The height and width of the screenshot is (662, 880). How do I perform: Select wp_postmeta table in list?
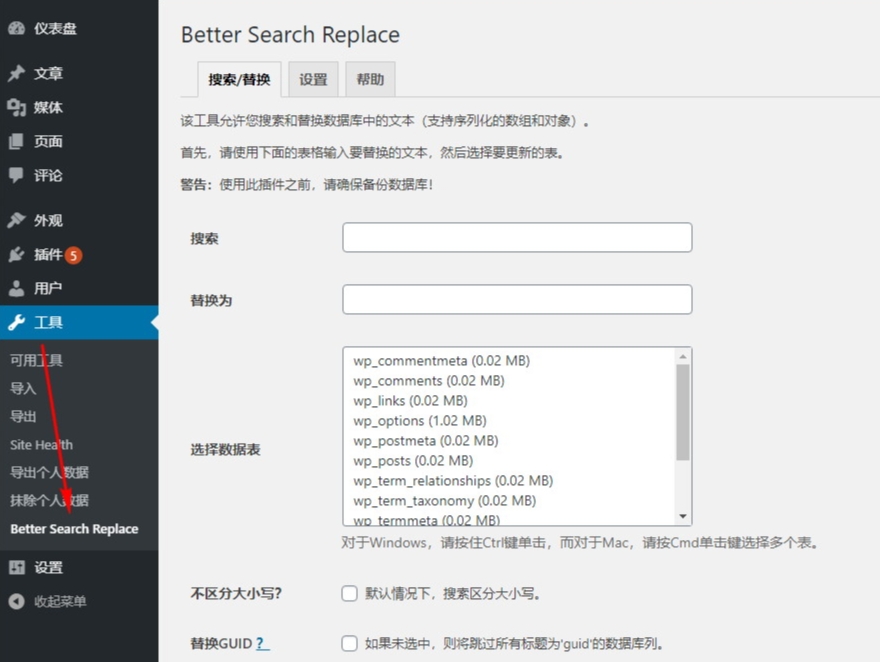point(425,440)
